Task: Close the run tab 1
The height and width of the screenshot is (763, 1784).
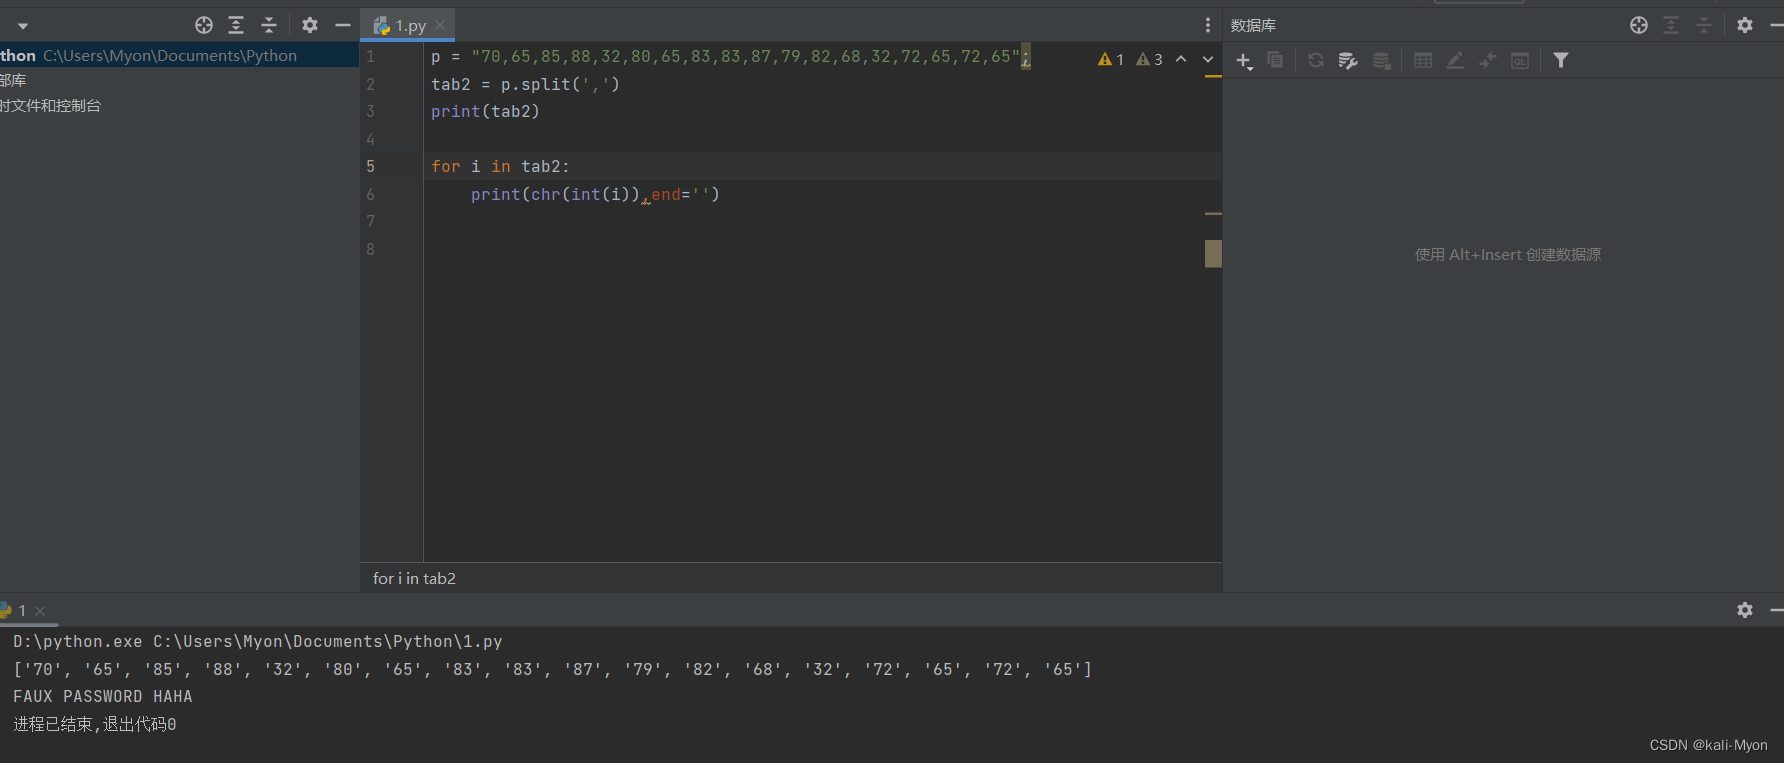Action: coord(40,611)
